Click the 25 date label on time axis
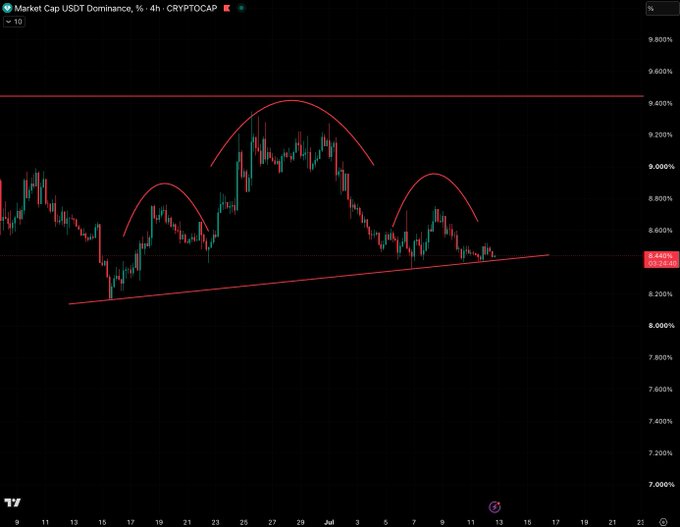Image resolution: width=680 pixels, height=527 pixels. click(x=244, y=522)
